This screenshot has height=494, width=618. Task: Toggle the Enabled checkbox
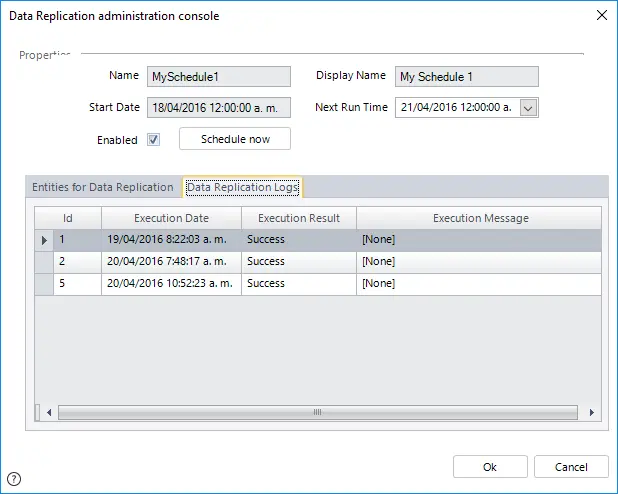153,140
